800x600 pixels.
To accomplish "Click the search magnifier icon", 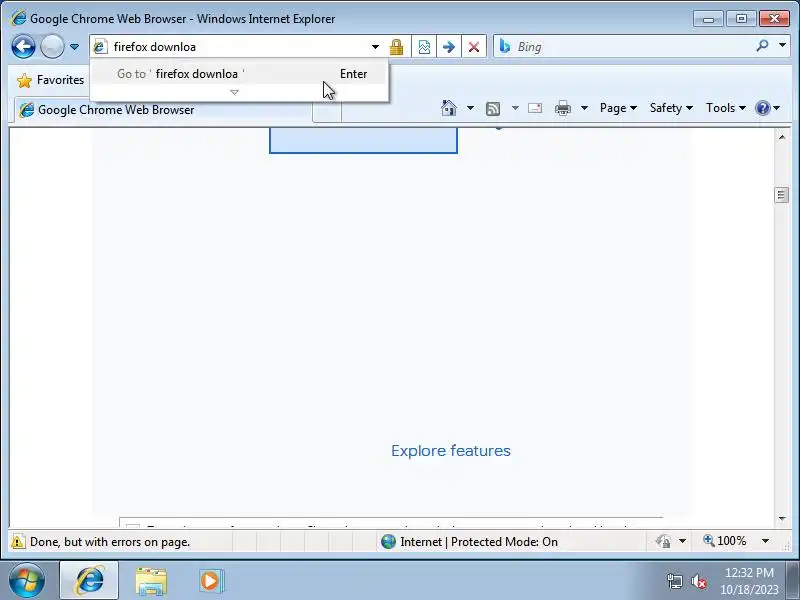I will click(x=762, y=46).
